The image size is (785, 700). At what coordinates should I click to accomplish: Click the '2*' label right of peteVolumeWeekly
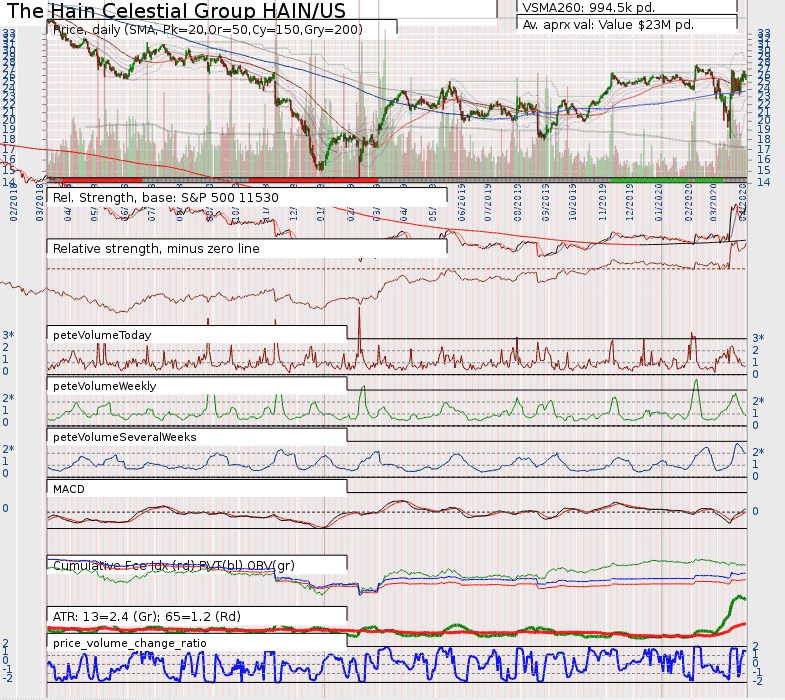[x=758, y=402]
